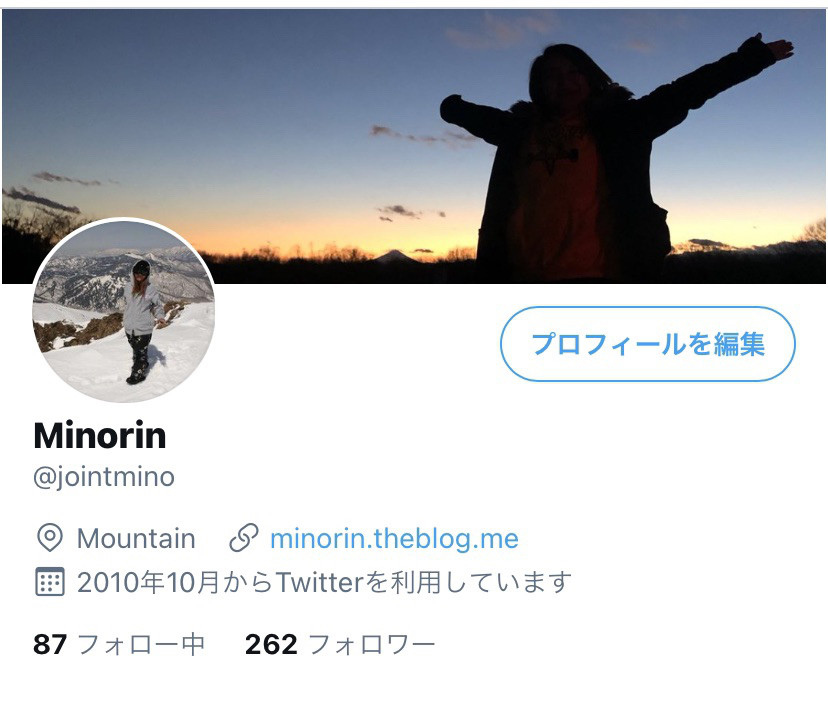
Task: Click the フォロー中 label text
Action: pos(141,645)
